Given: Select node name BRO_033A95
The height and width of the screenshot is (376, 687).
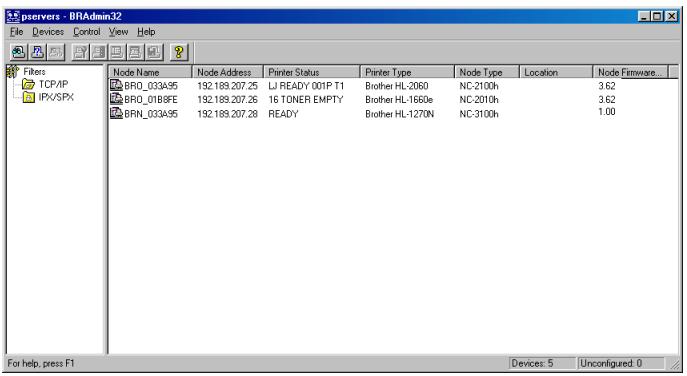Looking at the screenshot, I should point(151,86).
